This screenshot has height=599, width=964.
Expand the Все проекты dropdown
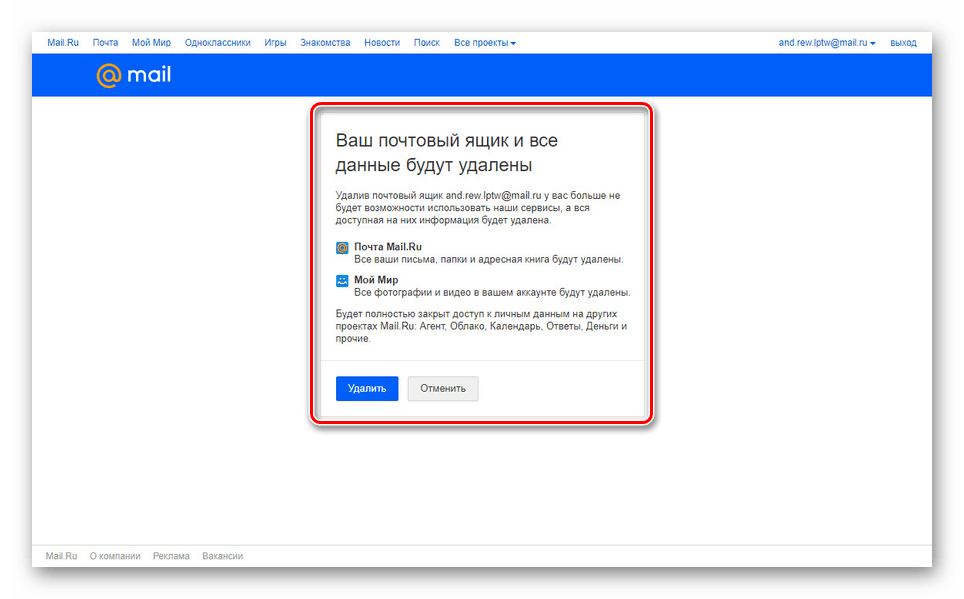(x=485, y=43)
